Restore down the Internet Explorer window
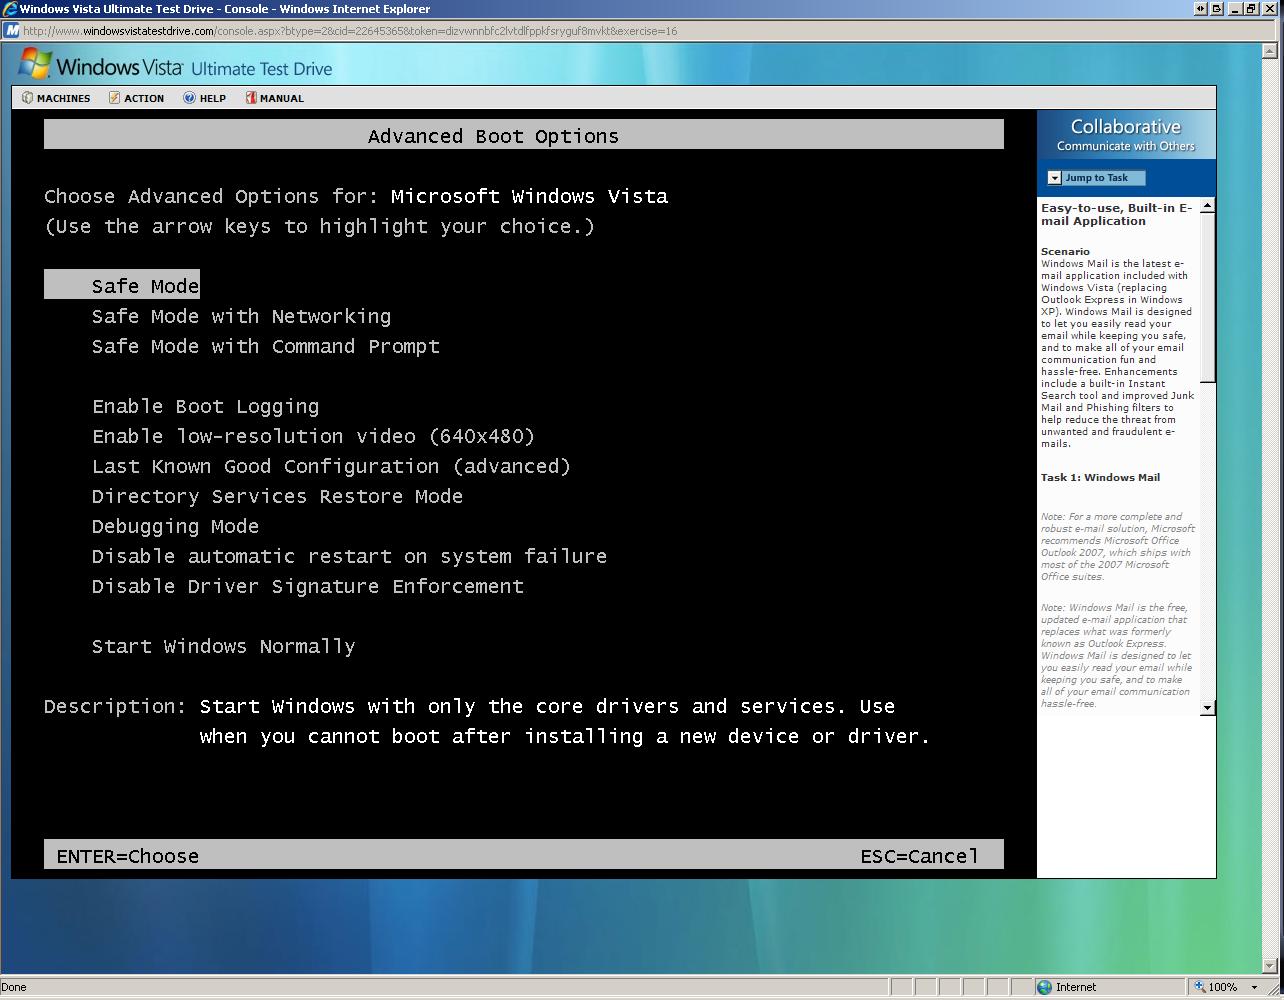Image resolution: width=1284 pixels, height=1000 pixels. 1250,9
